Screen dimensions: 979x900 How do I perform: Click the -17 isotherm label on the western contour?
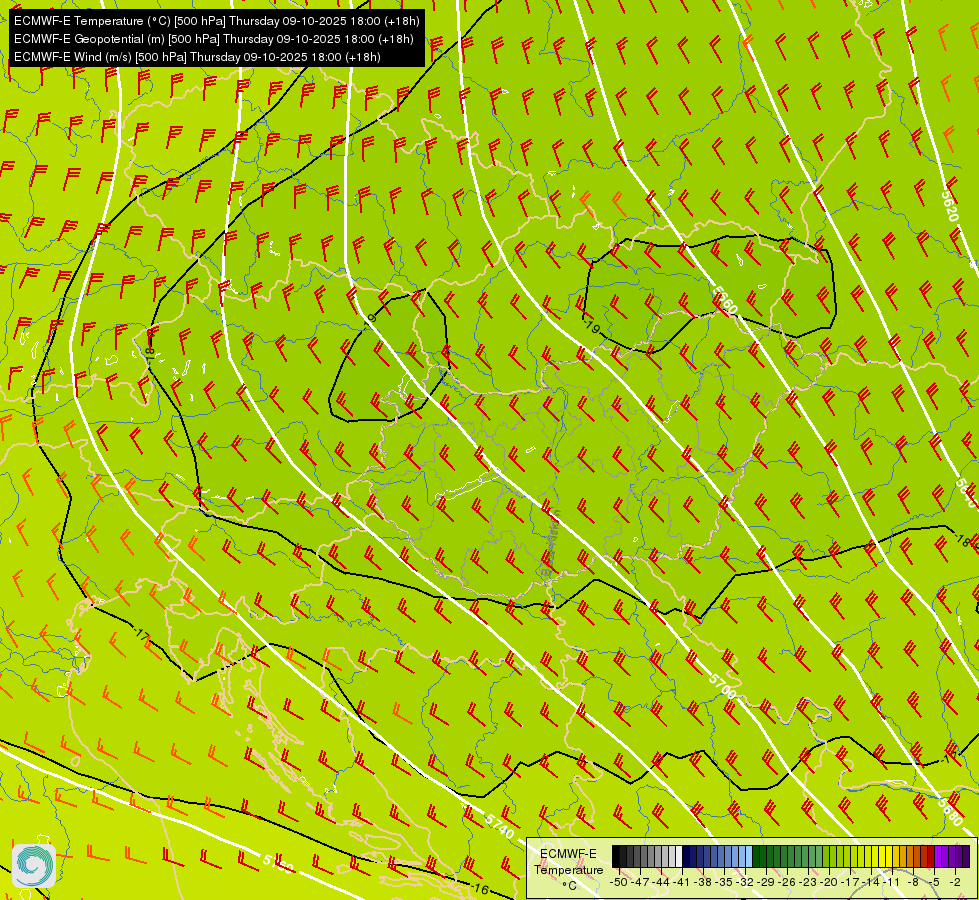click(141, 635)
